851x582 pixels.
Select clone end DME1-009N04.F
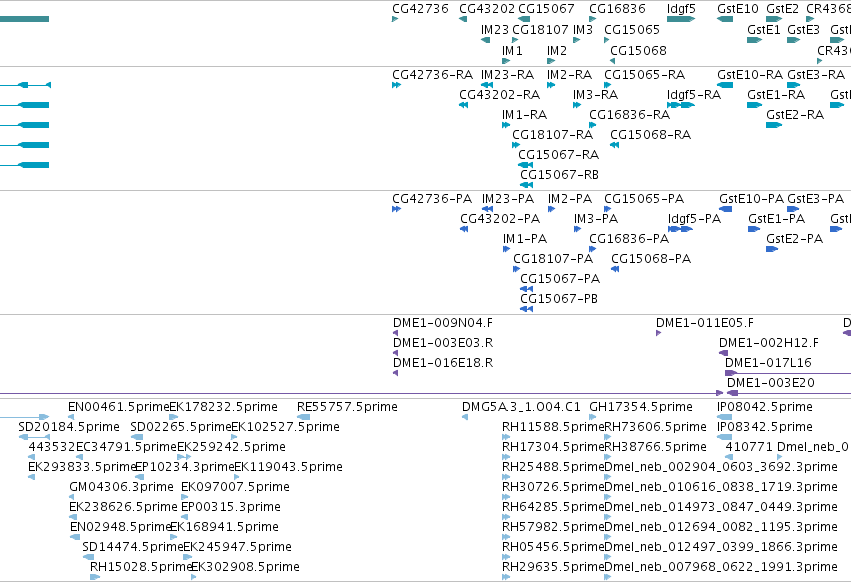[x=443, y=324]
